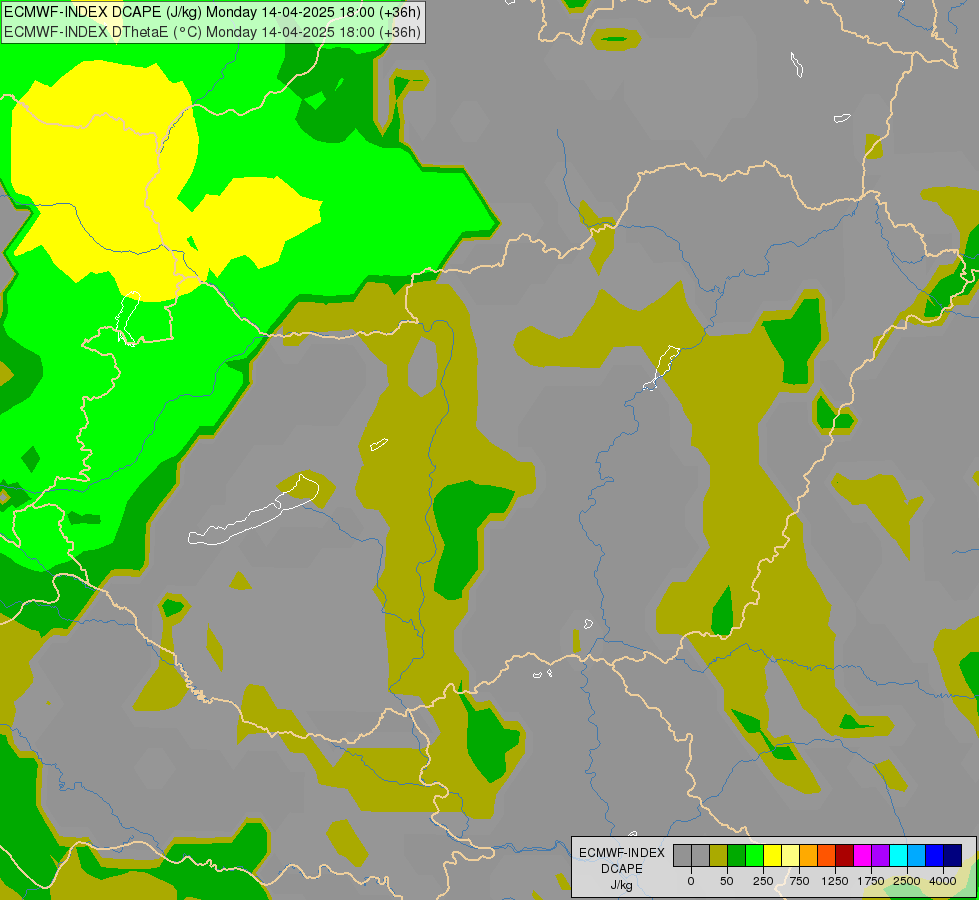Click the red-orange legend swatch before 1250
979x900 pixels.
[827, 855]
